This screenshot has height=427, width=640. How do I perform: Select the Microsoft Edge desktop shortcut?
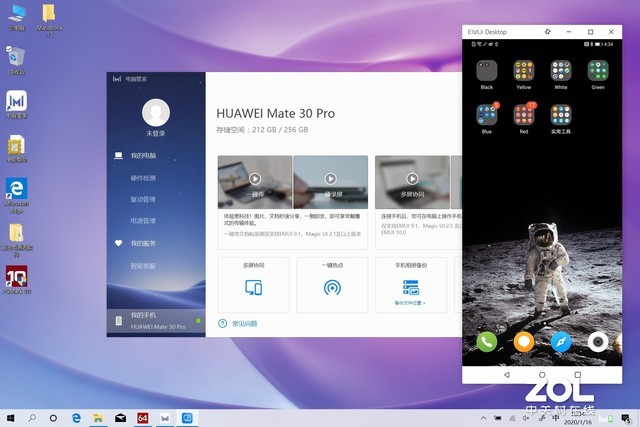point(16,195)
